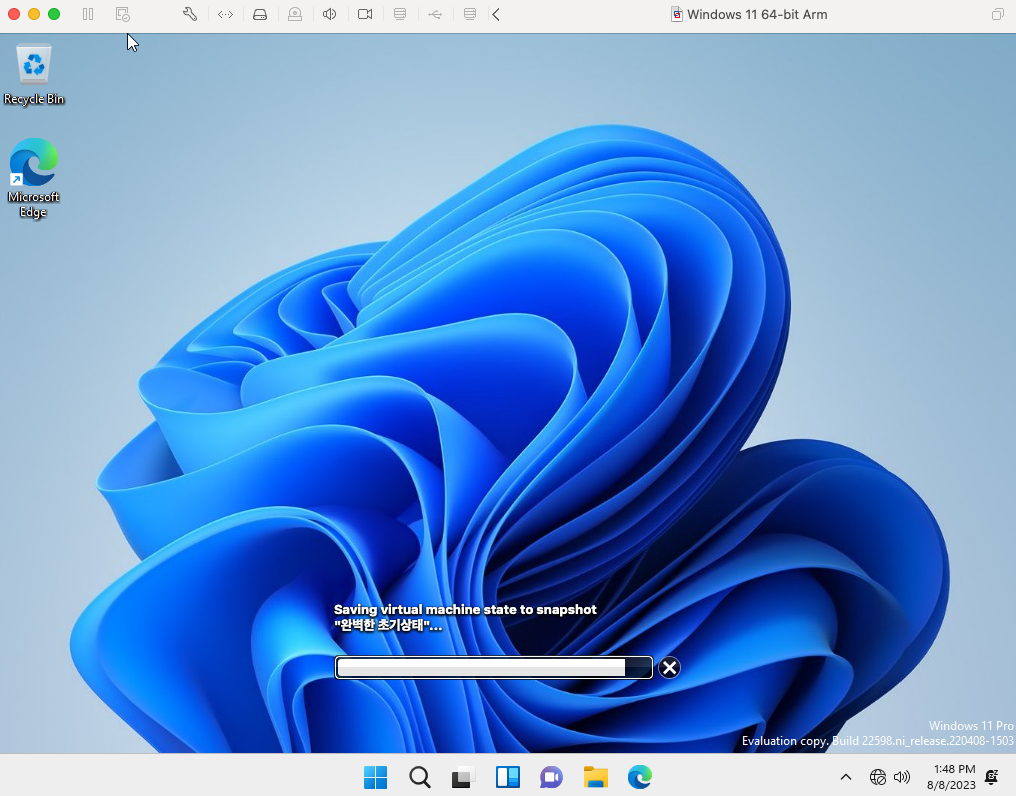Click the USB device toolbar icon
The width and height of the screenshot is (1016, 796).
click(x=435, y=14)
